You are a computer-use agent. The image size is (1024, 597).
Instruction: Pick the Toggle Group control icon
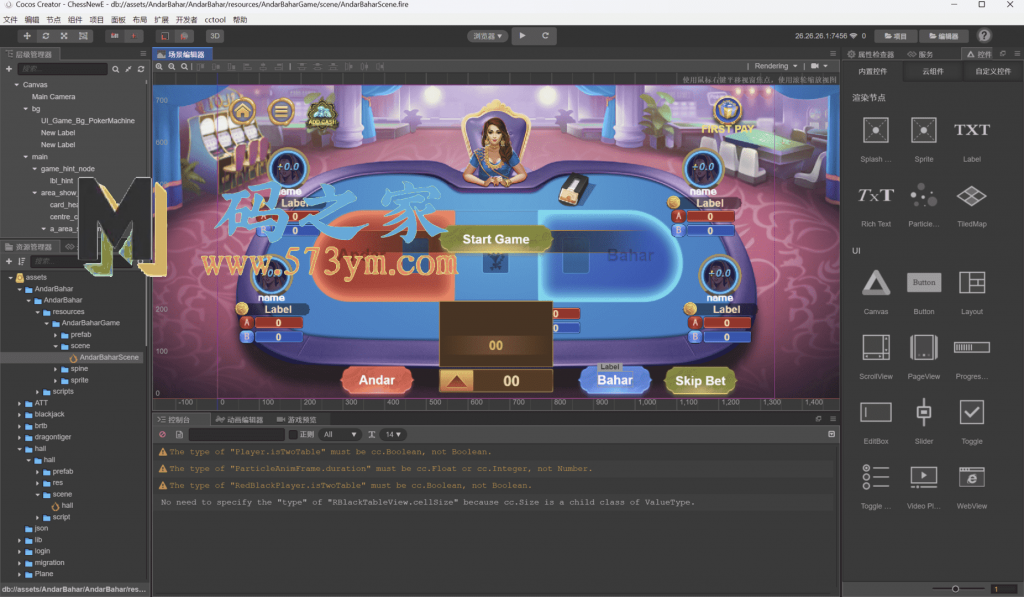coord(876,477)
